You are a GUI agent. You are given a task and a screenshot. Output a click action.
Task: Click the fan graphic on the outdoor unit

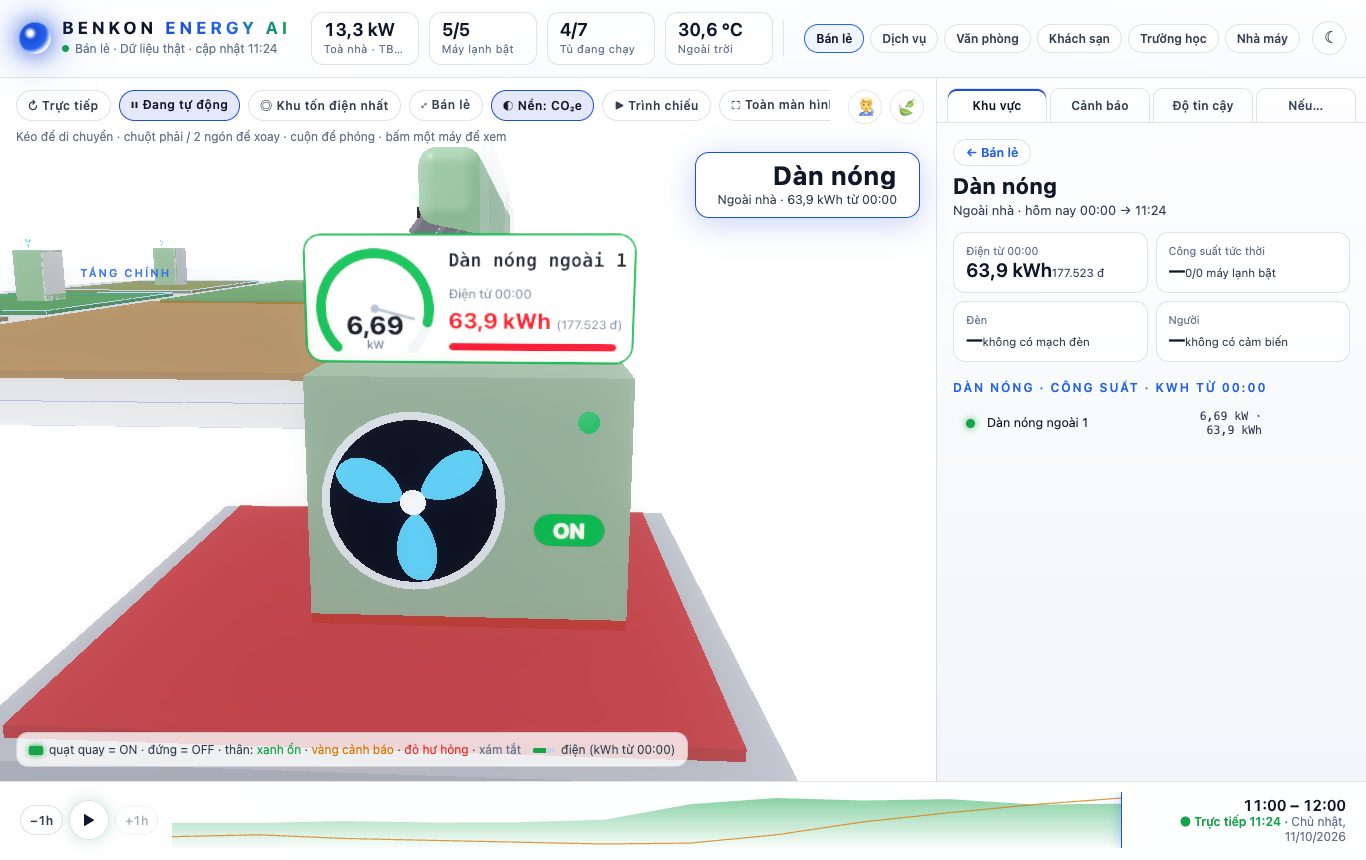pyautogui.click(x=413, y=500)
